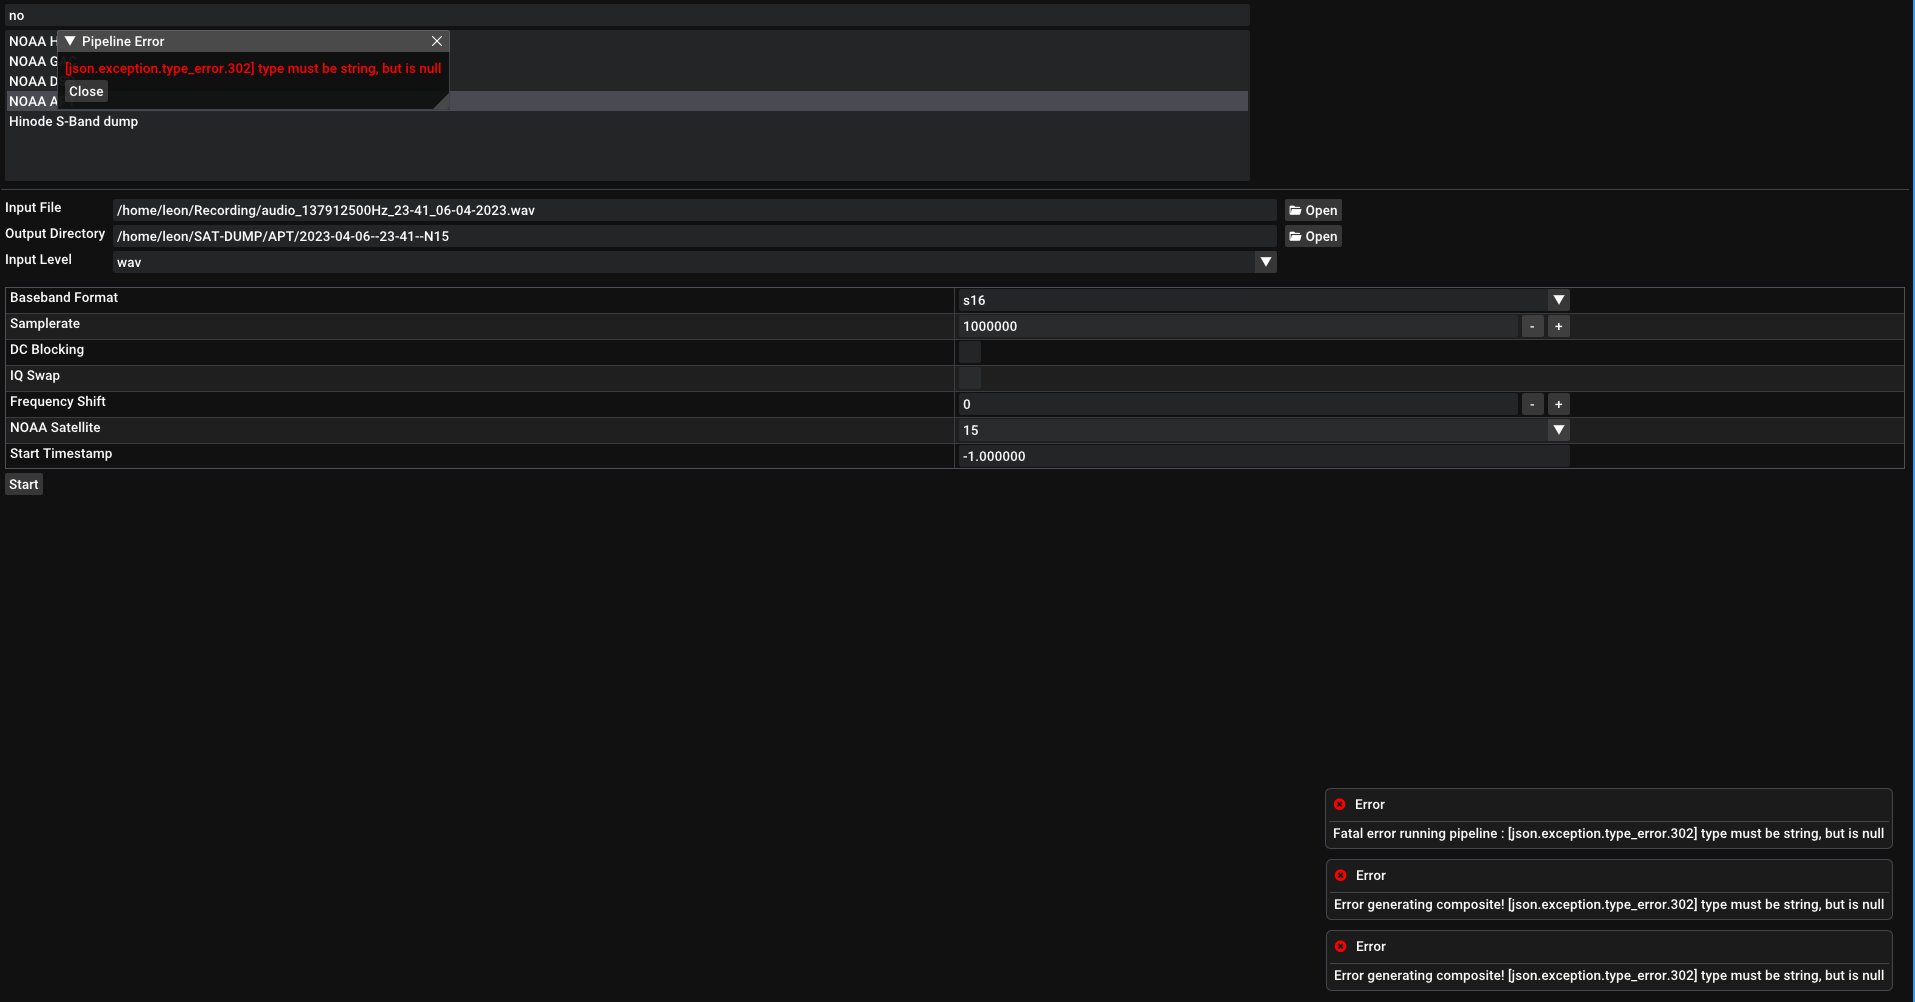1915x1002 pixels.
Task: Enable the DC Blocking checkbox
Action: (x=969, y=352)
